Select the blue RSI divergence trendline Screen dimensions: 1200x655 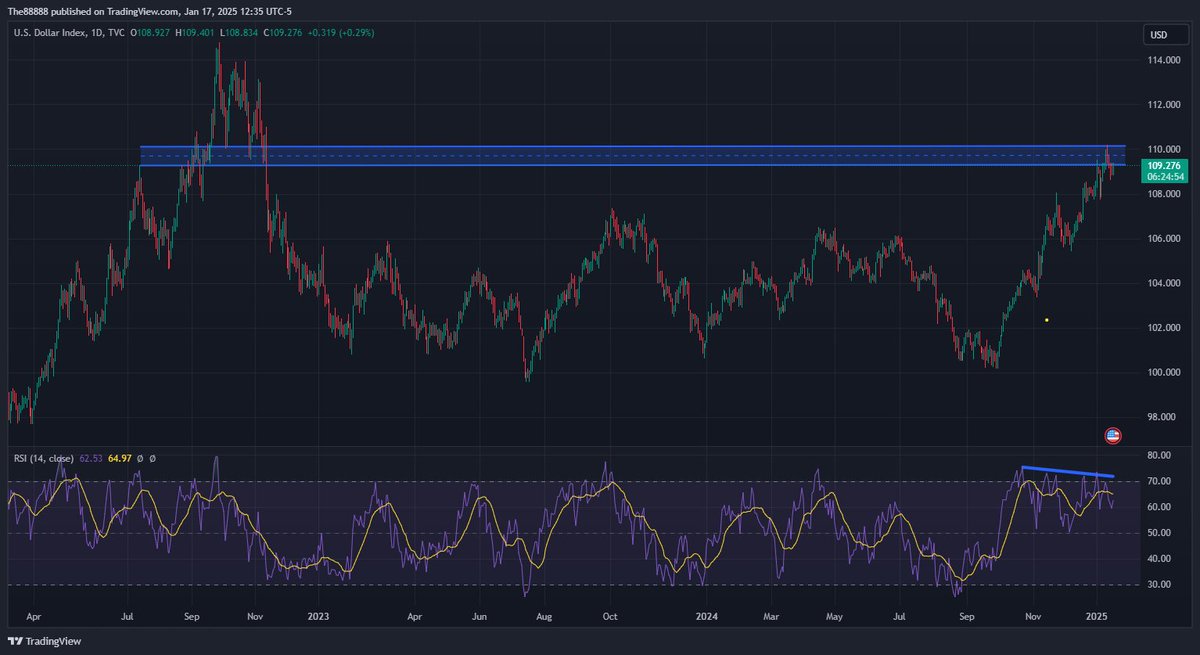pyautogui.click(x=1067, y=471)
